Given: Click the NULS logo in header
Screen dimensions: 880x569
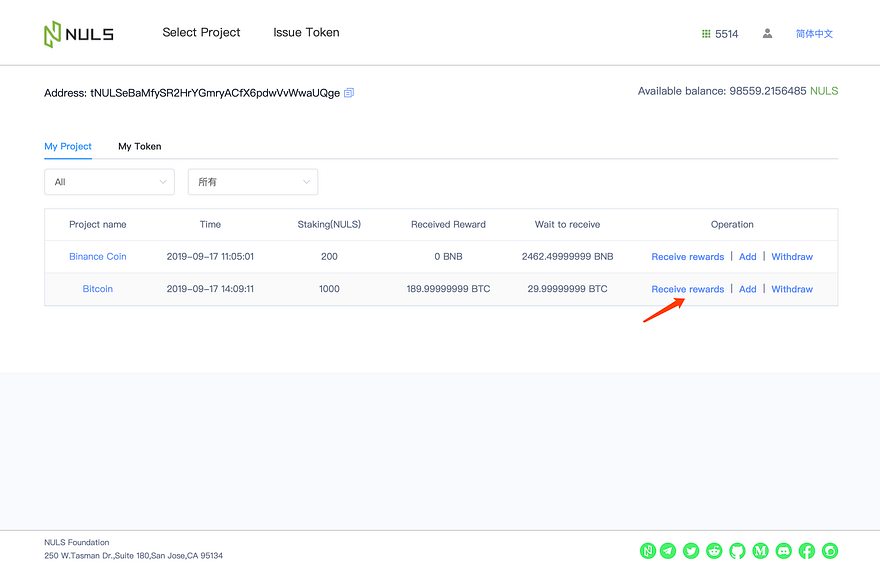Looking at the screenshot, I should pyautogui.click(x=79, y=34).
